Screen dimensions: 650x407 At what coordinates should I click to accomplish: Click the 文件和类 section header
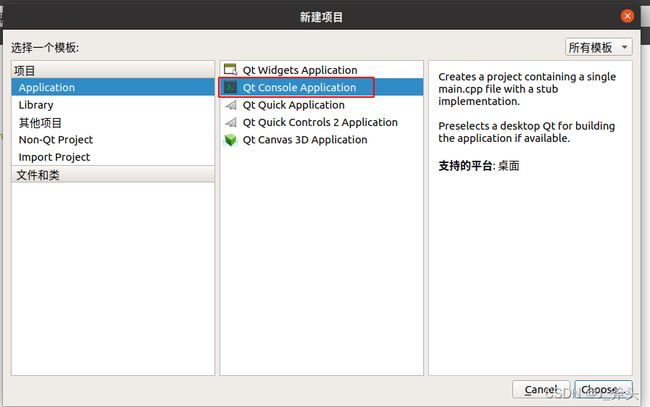coord(113,174)
